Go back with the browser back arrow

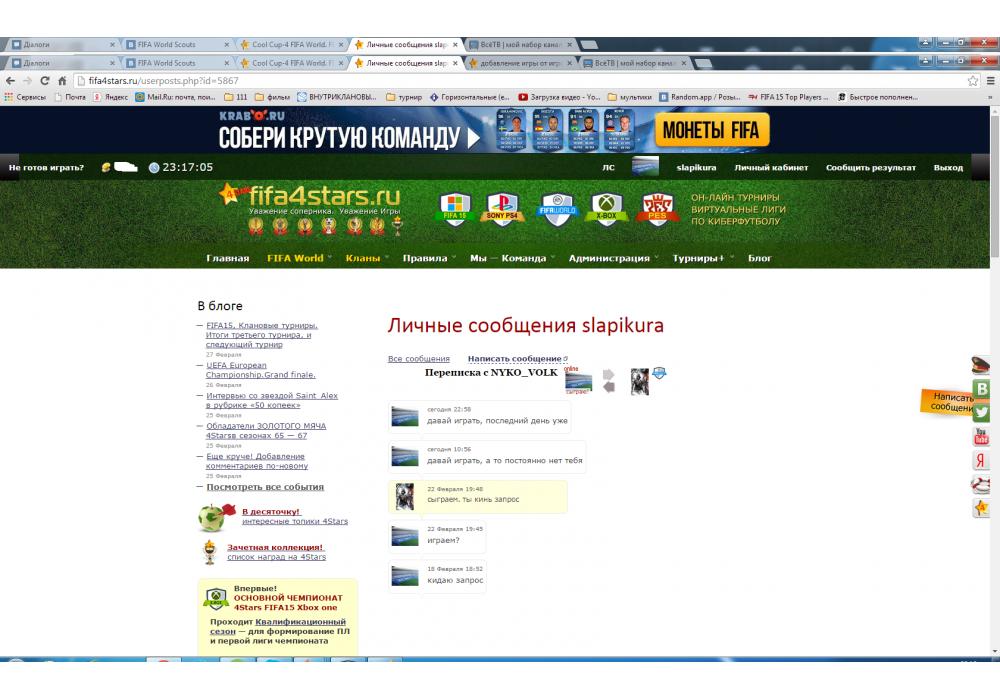click(10, 81)
